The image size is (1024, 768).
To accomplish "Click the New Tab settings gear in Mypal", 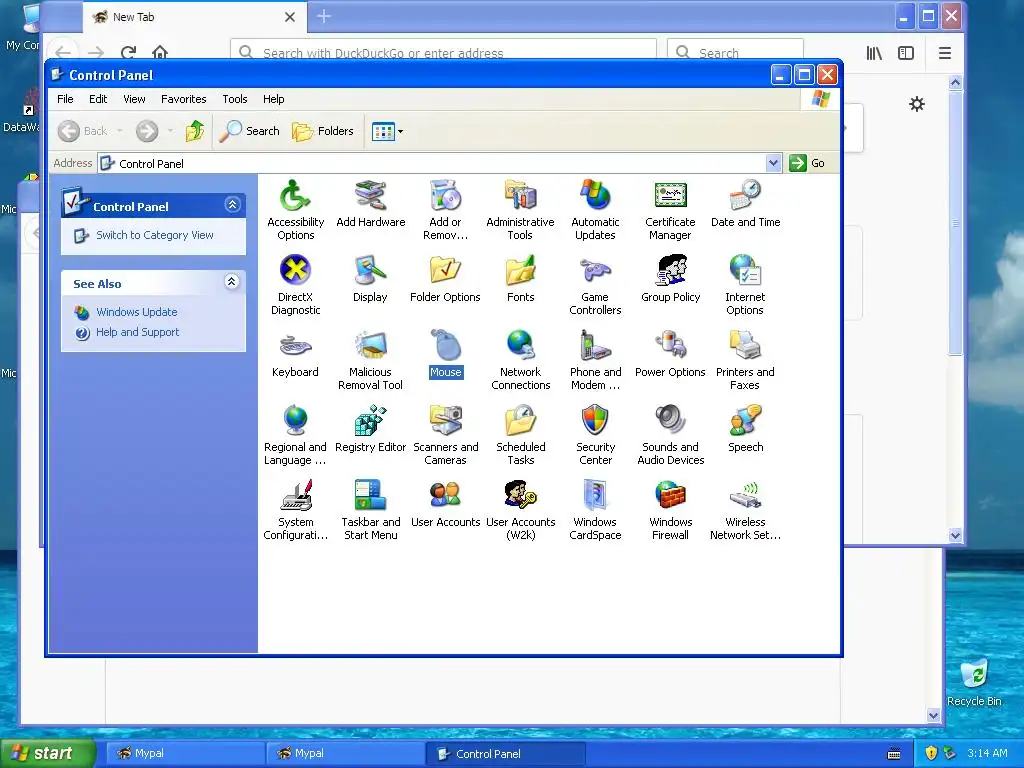I will [x=917, y=104].
